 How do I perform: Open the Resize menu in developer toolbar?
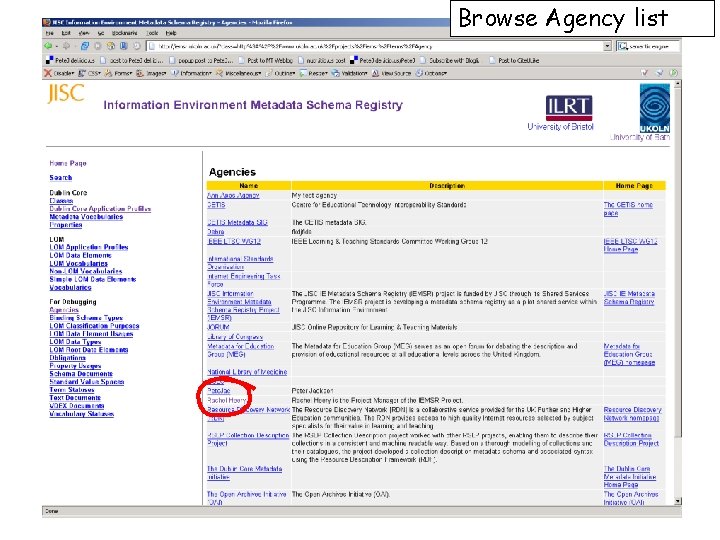314,73
